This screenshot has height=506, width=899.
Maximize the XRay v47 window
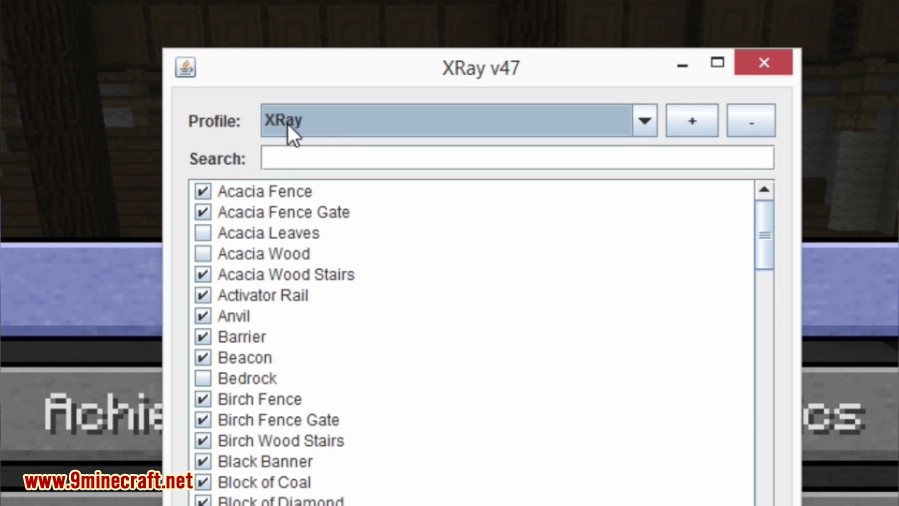[717, 63]
